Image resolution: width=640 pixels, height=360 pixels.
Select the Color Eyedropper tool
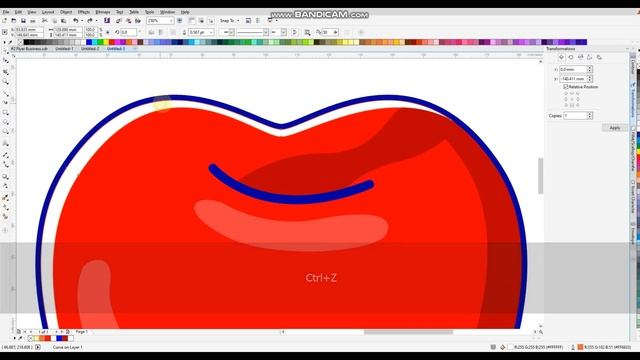6,198
